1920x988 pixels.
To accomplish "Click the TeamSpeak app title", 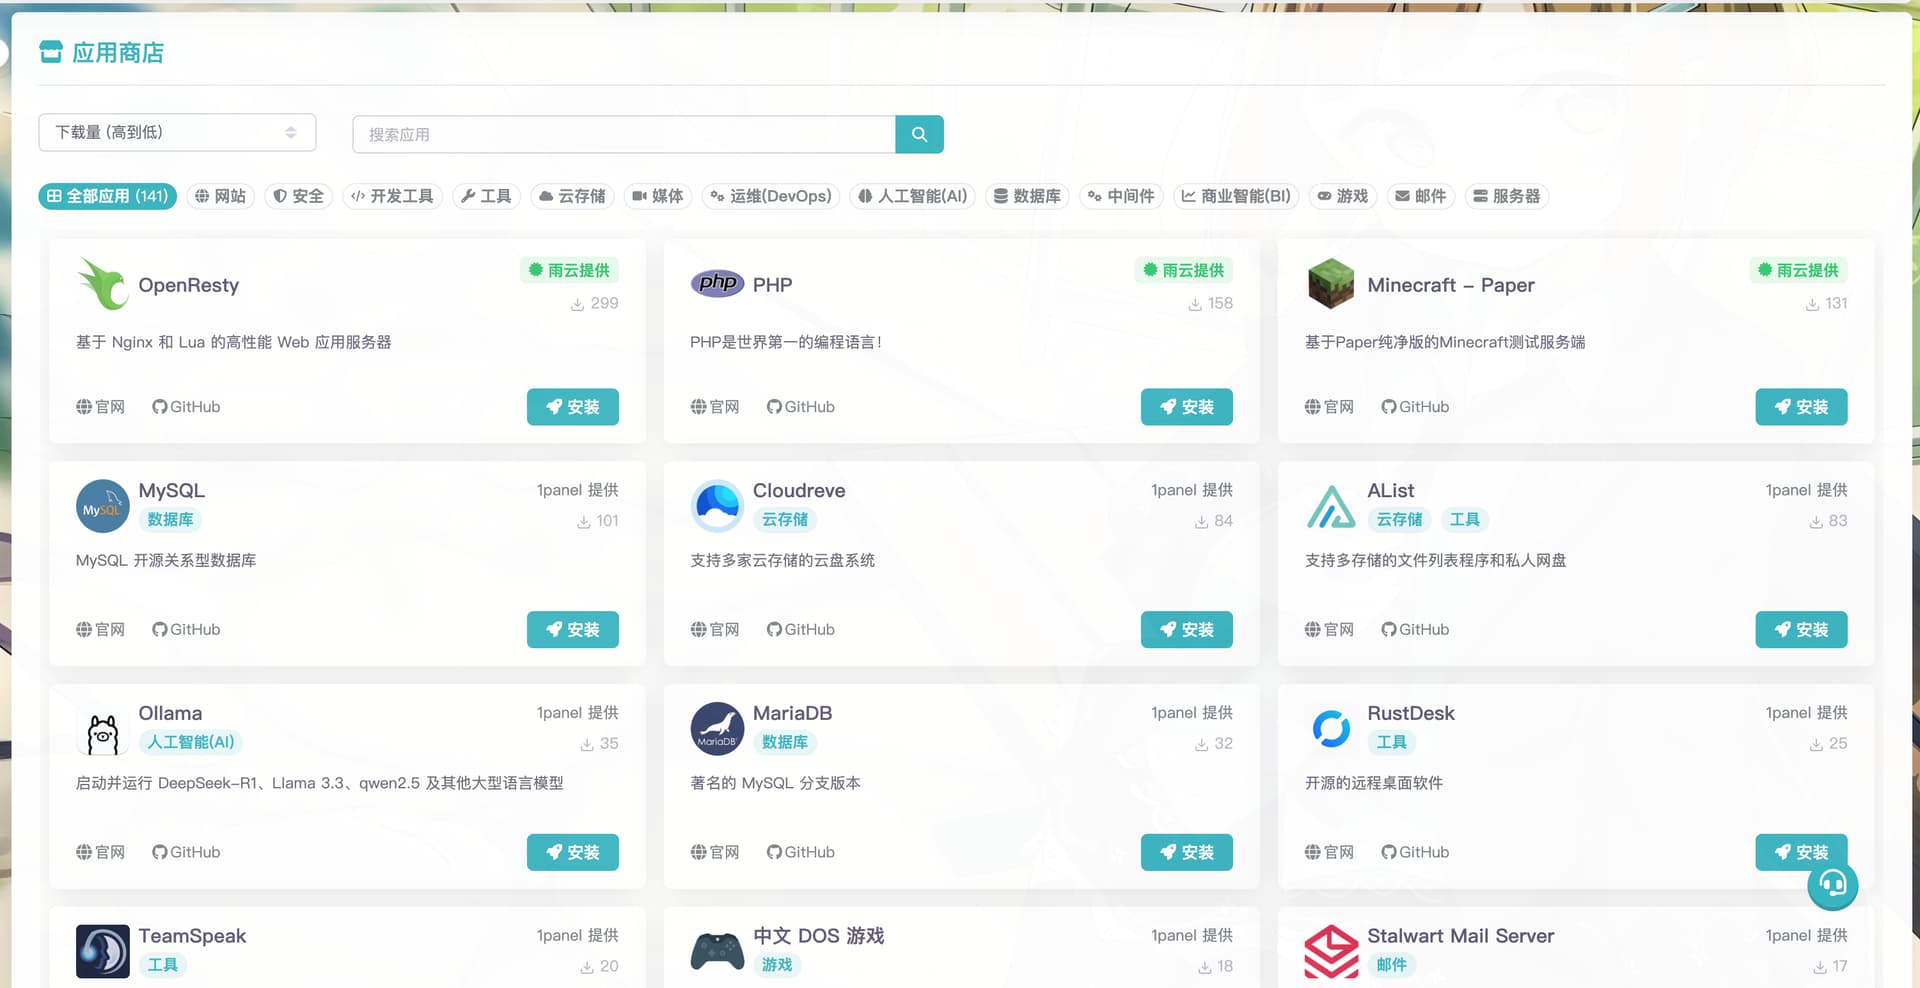I will pos(192,936).
